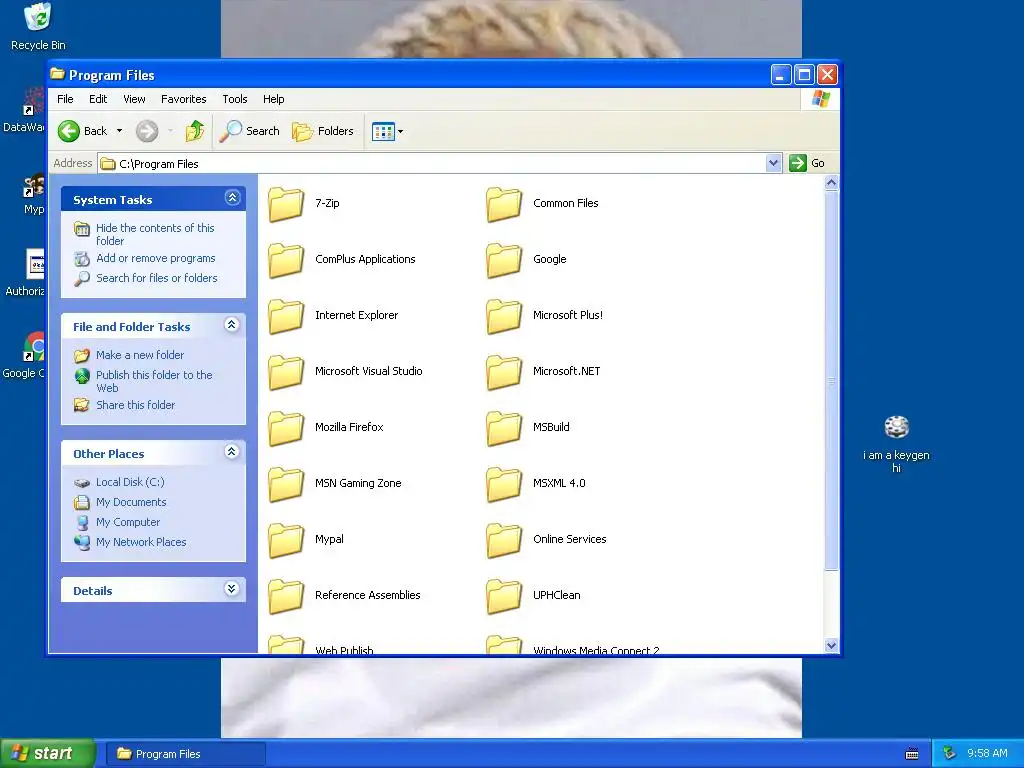The height and width of the screenshot is (768, 1024).
Task: Select the Microsoft Plus! folder icon
Action: (504, 317)
